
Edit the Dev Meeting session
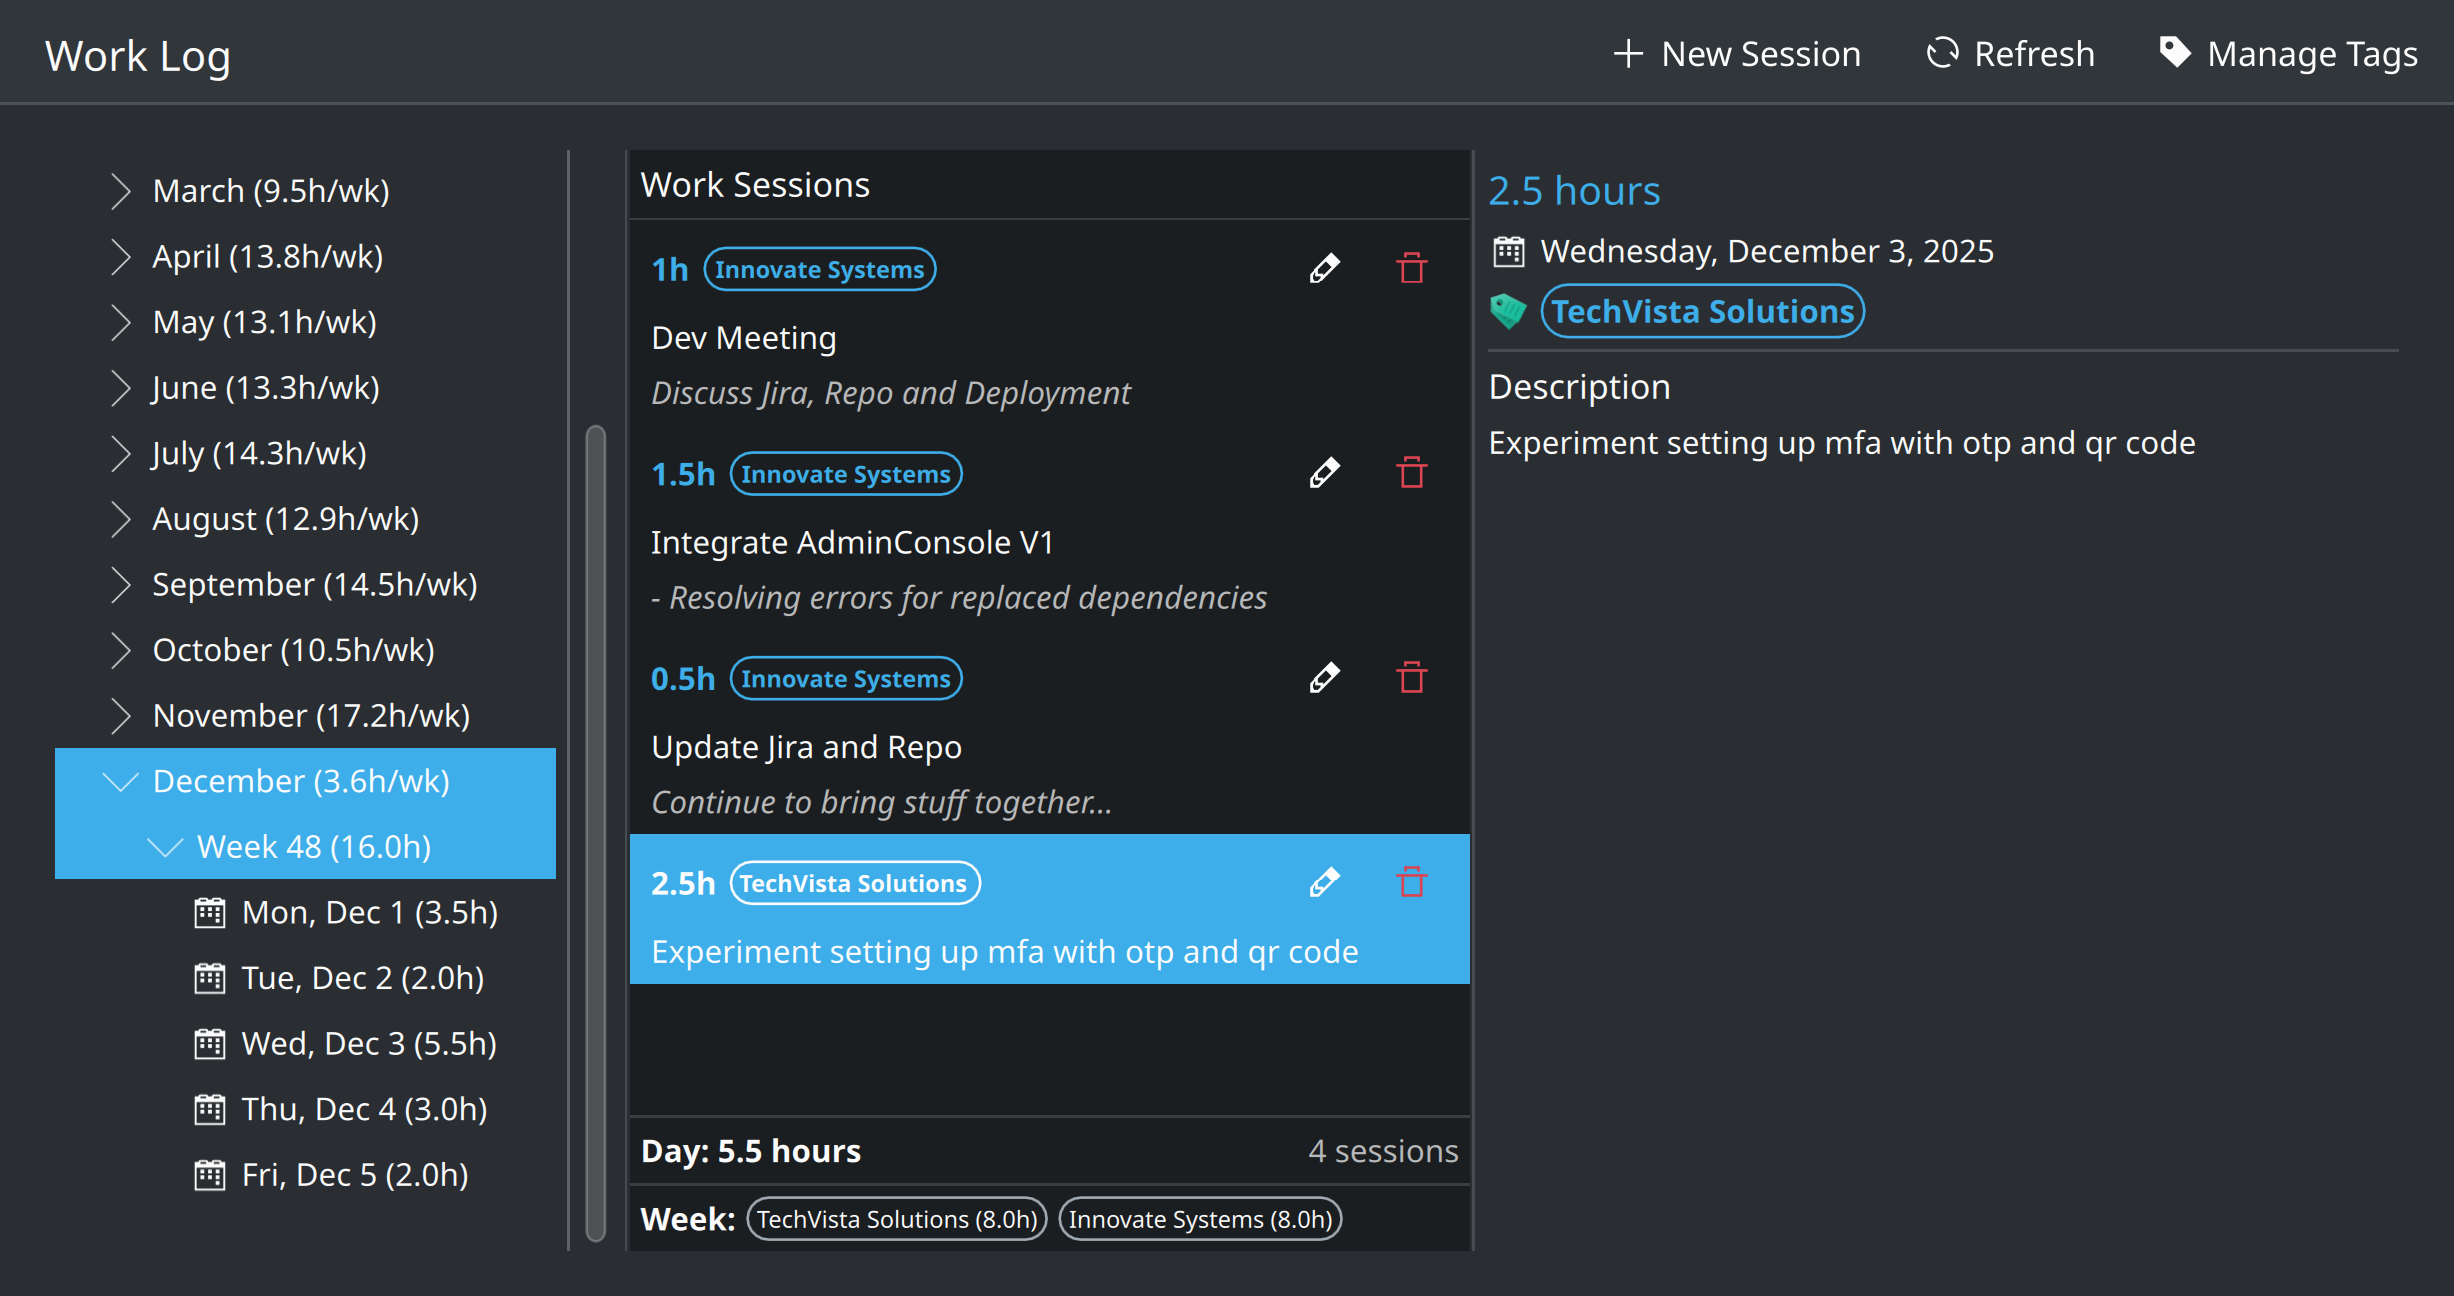click(1324, 268)
